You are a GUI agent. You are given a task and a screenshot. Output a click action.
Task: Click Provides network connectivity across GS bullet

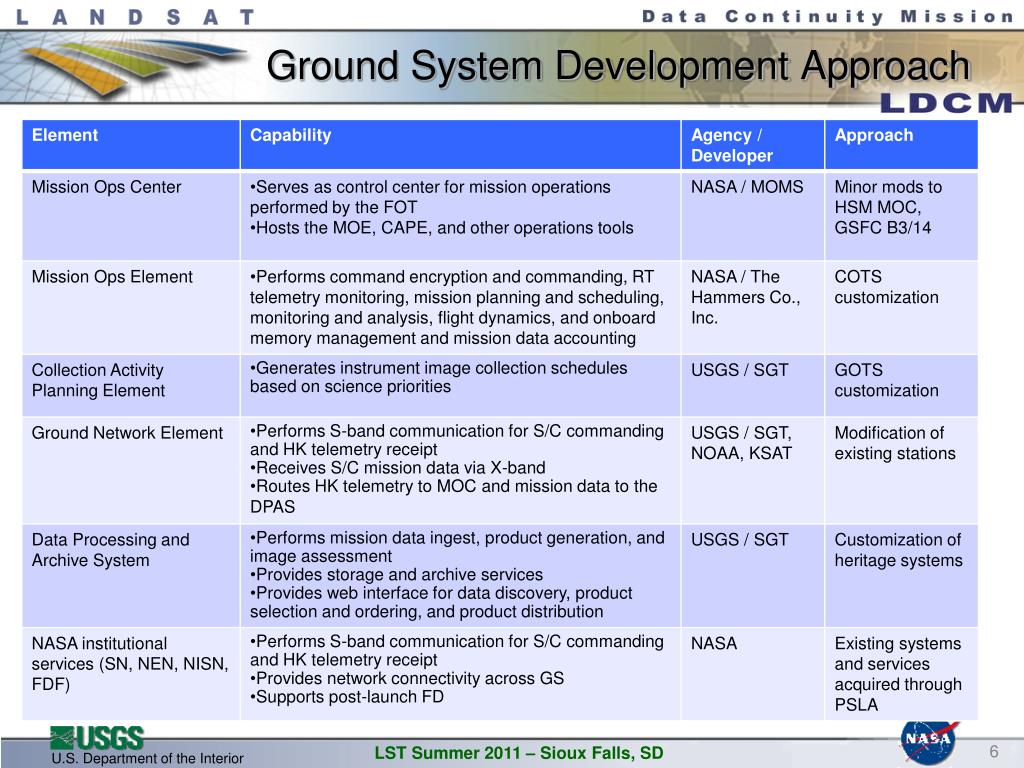(x=406, y=679)
